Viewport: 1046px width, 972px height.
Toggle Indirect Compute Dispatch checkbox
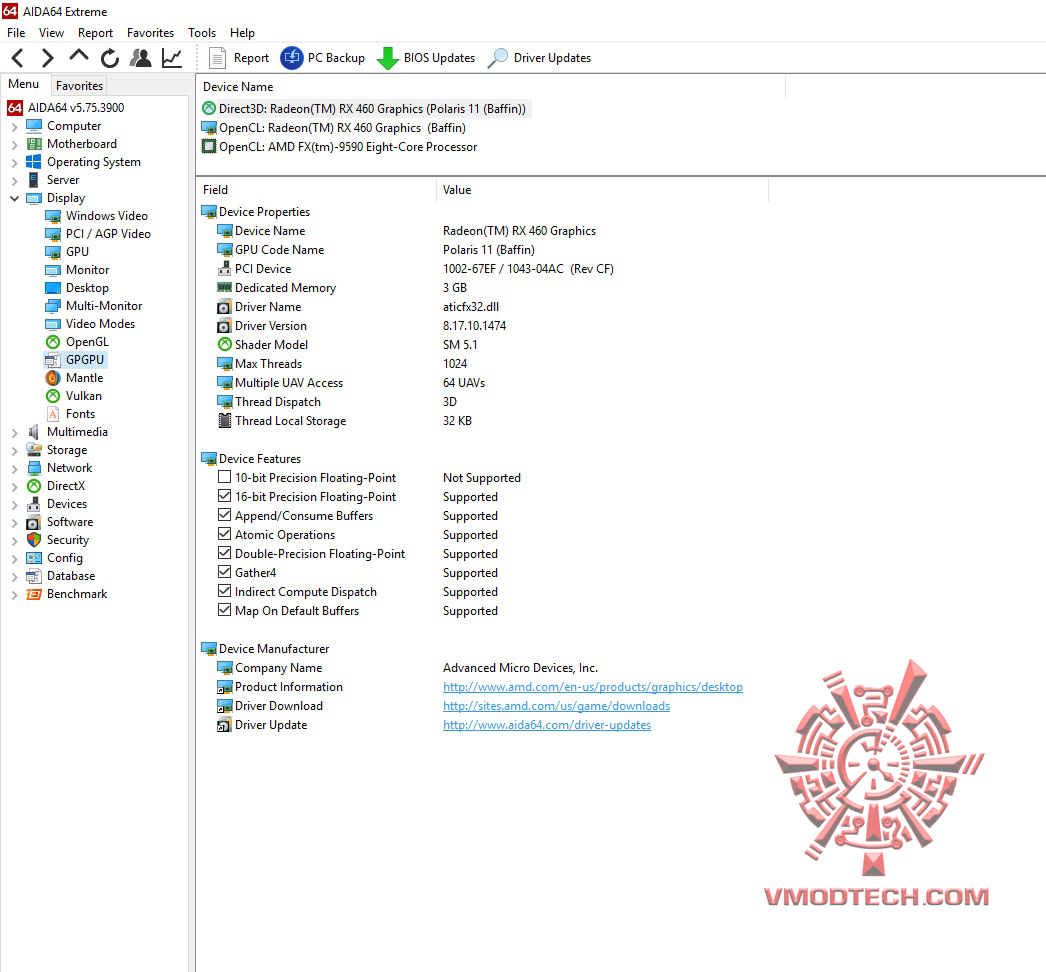coord(225,591)
